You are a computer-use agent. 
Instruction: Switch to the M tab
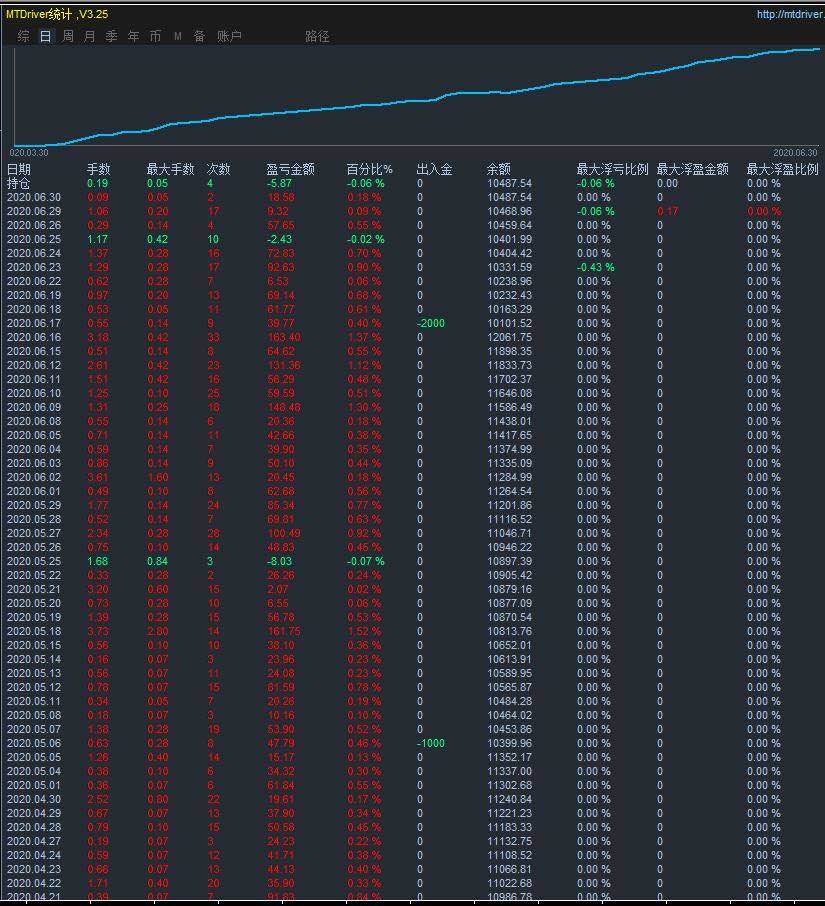177,36
